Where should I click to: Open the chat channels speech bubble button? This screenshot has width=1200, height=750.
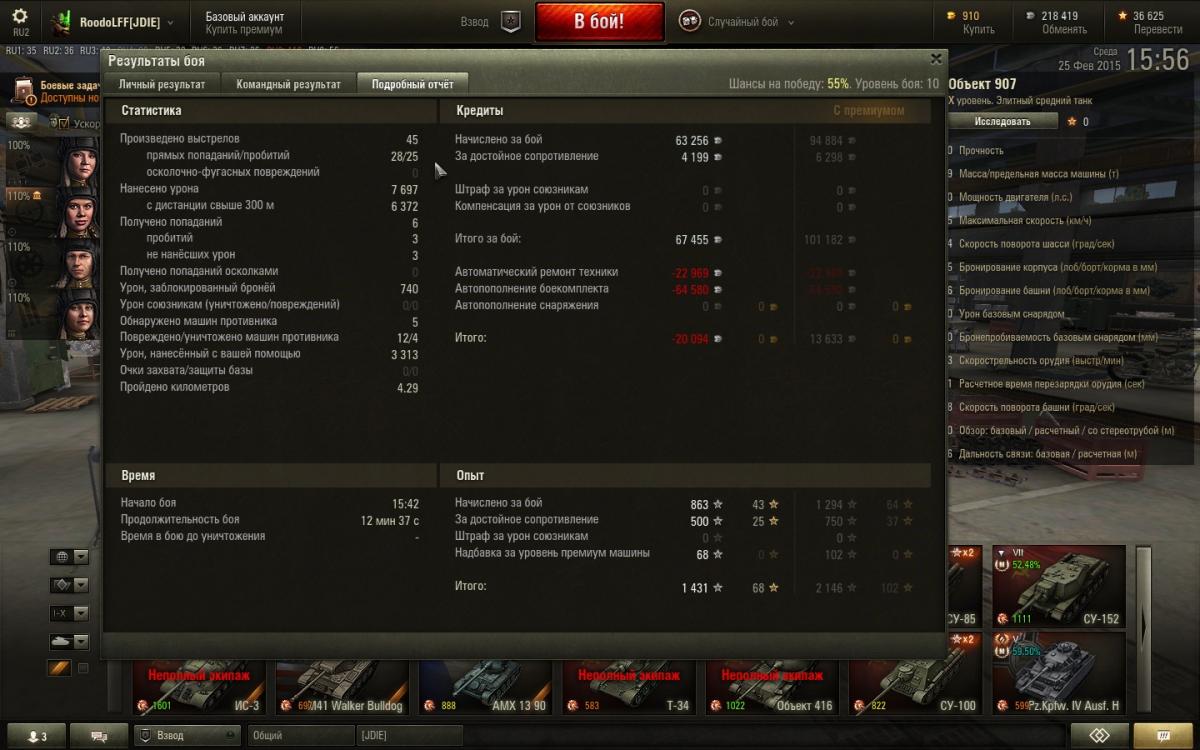99,736
